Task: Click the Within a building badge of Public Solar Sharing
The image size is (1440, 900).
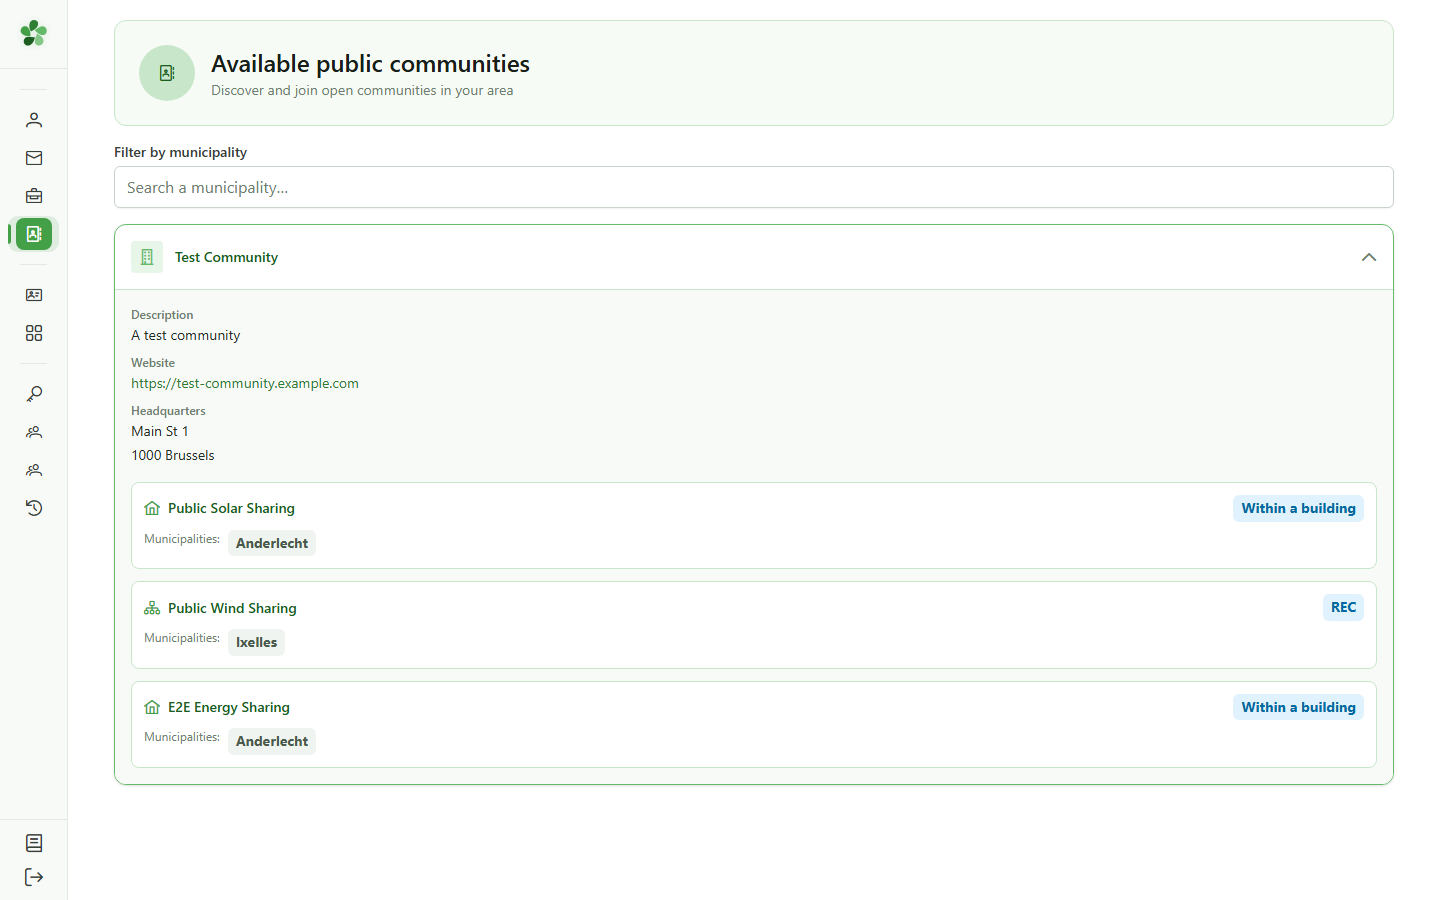Action: pyautogui.click(x=1298, y=508)
